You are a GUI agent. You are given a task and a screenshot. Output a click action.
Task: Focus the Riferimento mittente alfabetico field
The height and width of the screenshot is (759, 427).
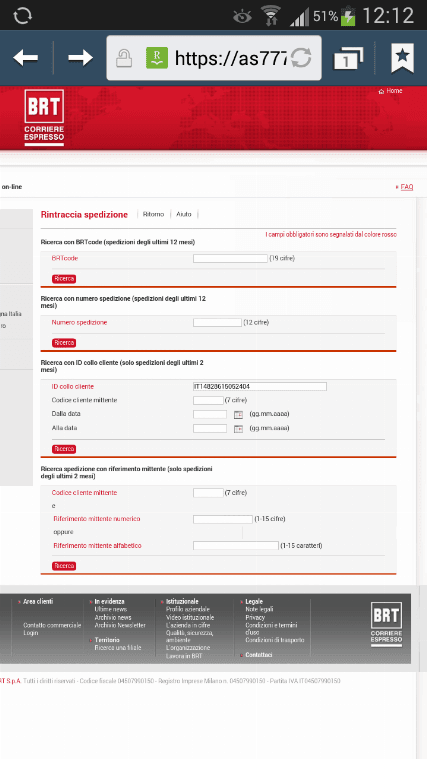tap(236, 546)
